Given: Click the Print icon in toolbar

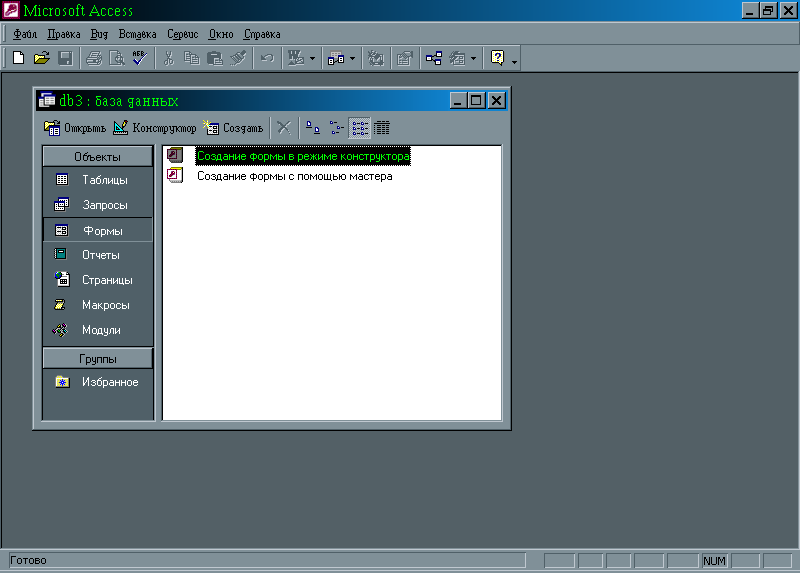Looking at the screenshot, I should click(x=94, y=58).
